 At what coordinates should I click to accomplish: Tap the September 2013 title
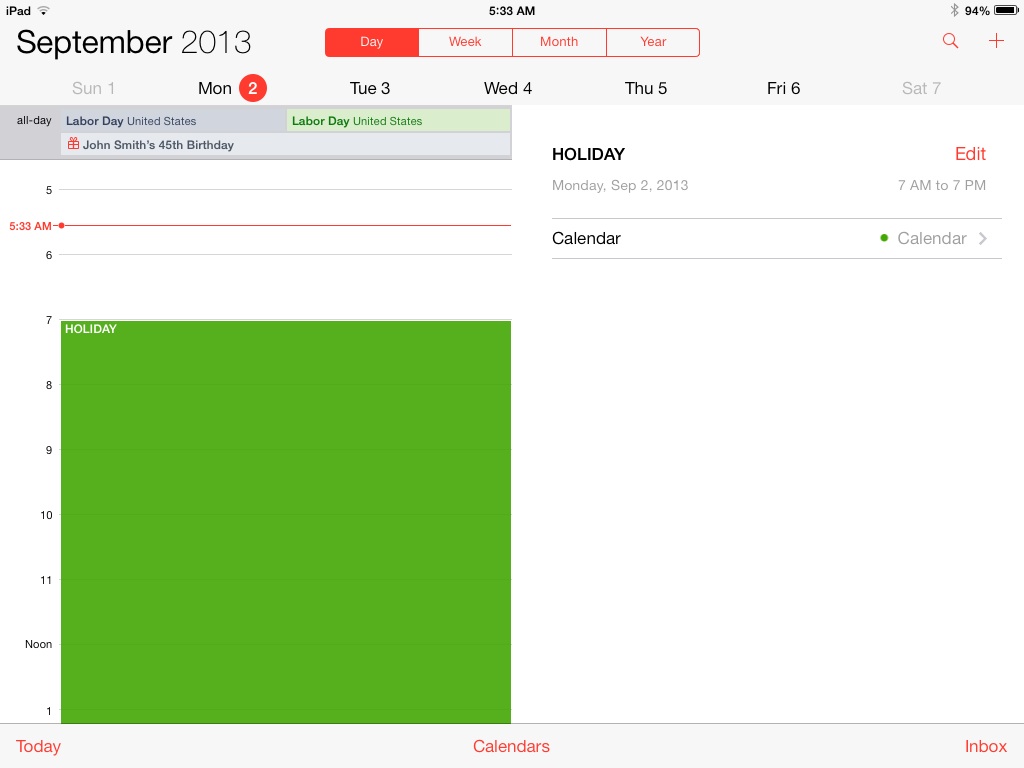pyautogui.click(x=133, y=42)
